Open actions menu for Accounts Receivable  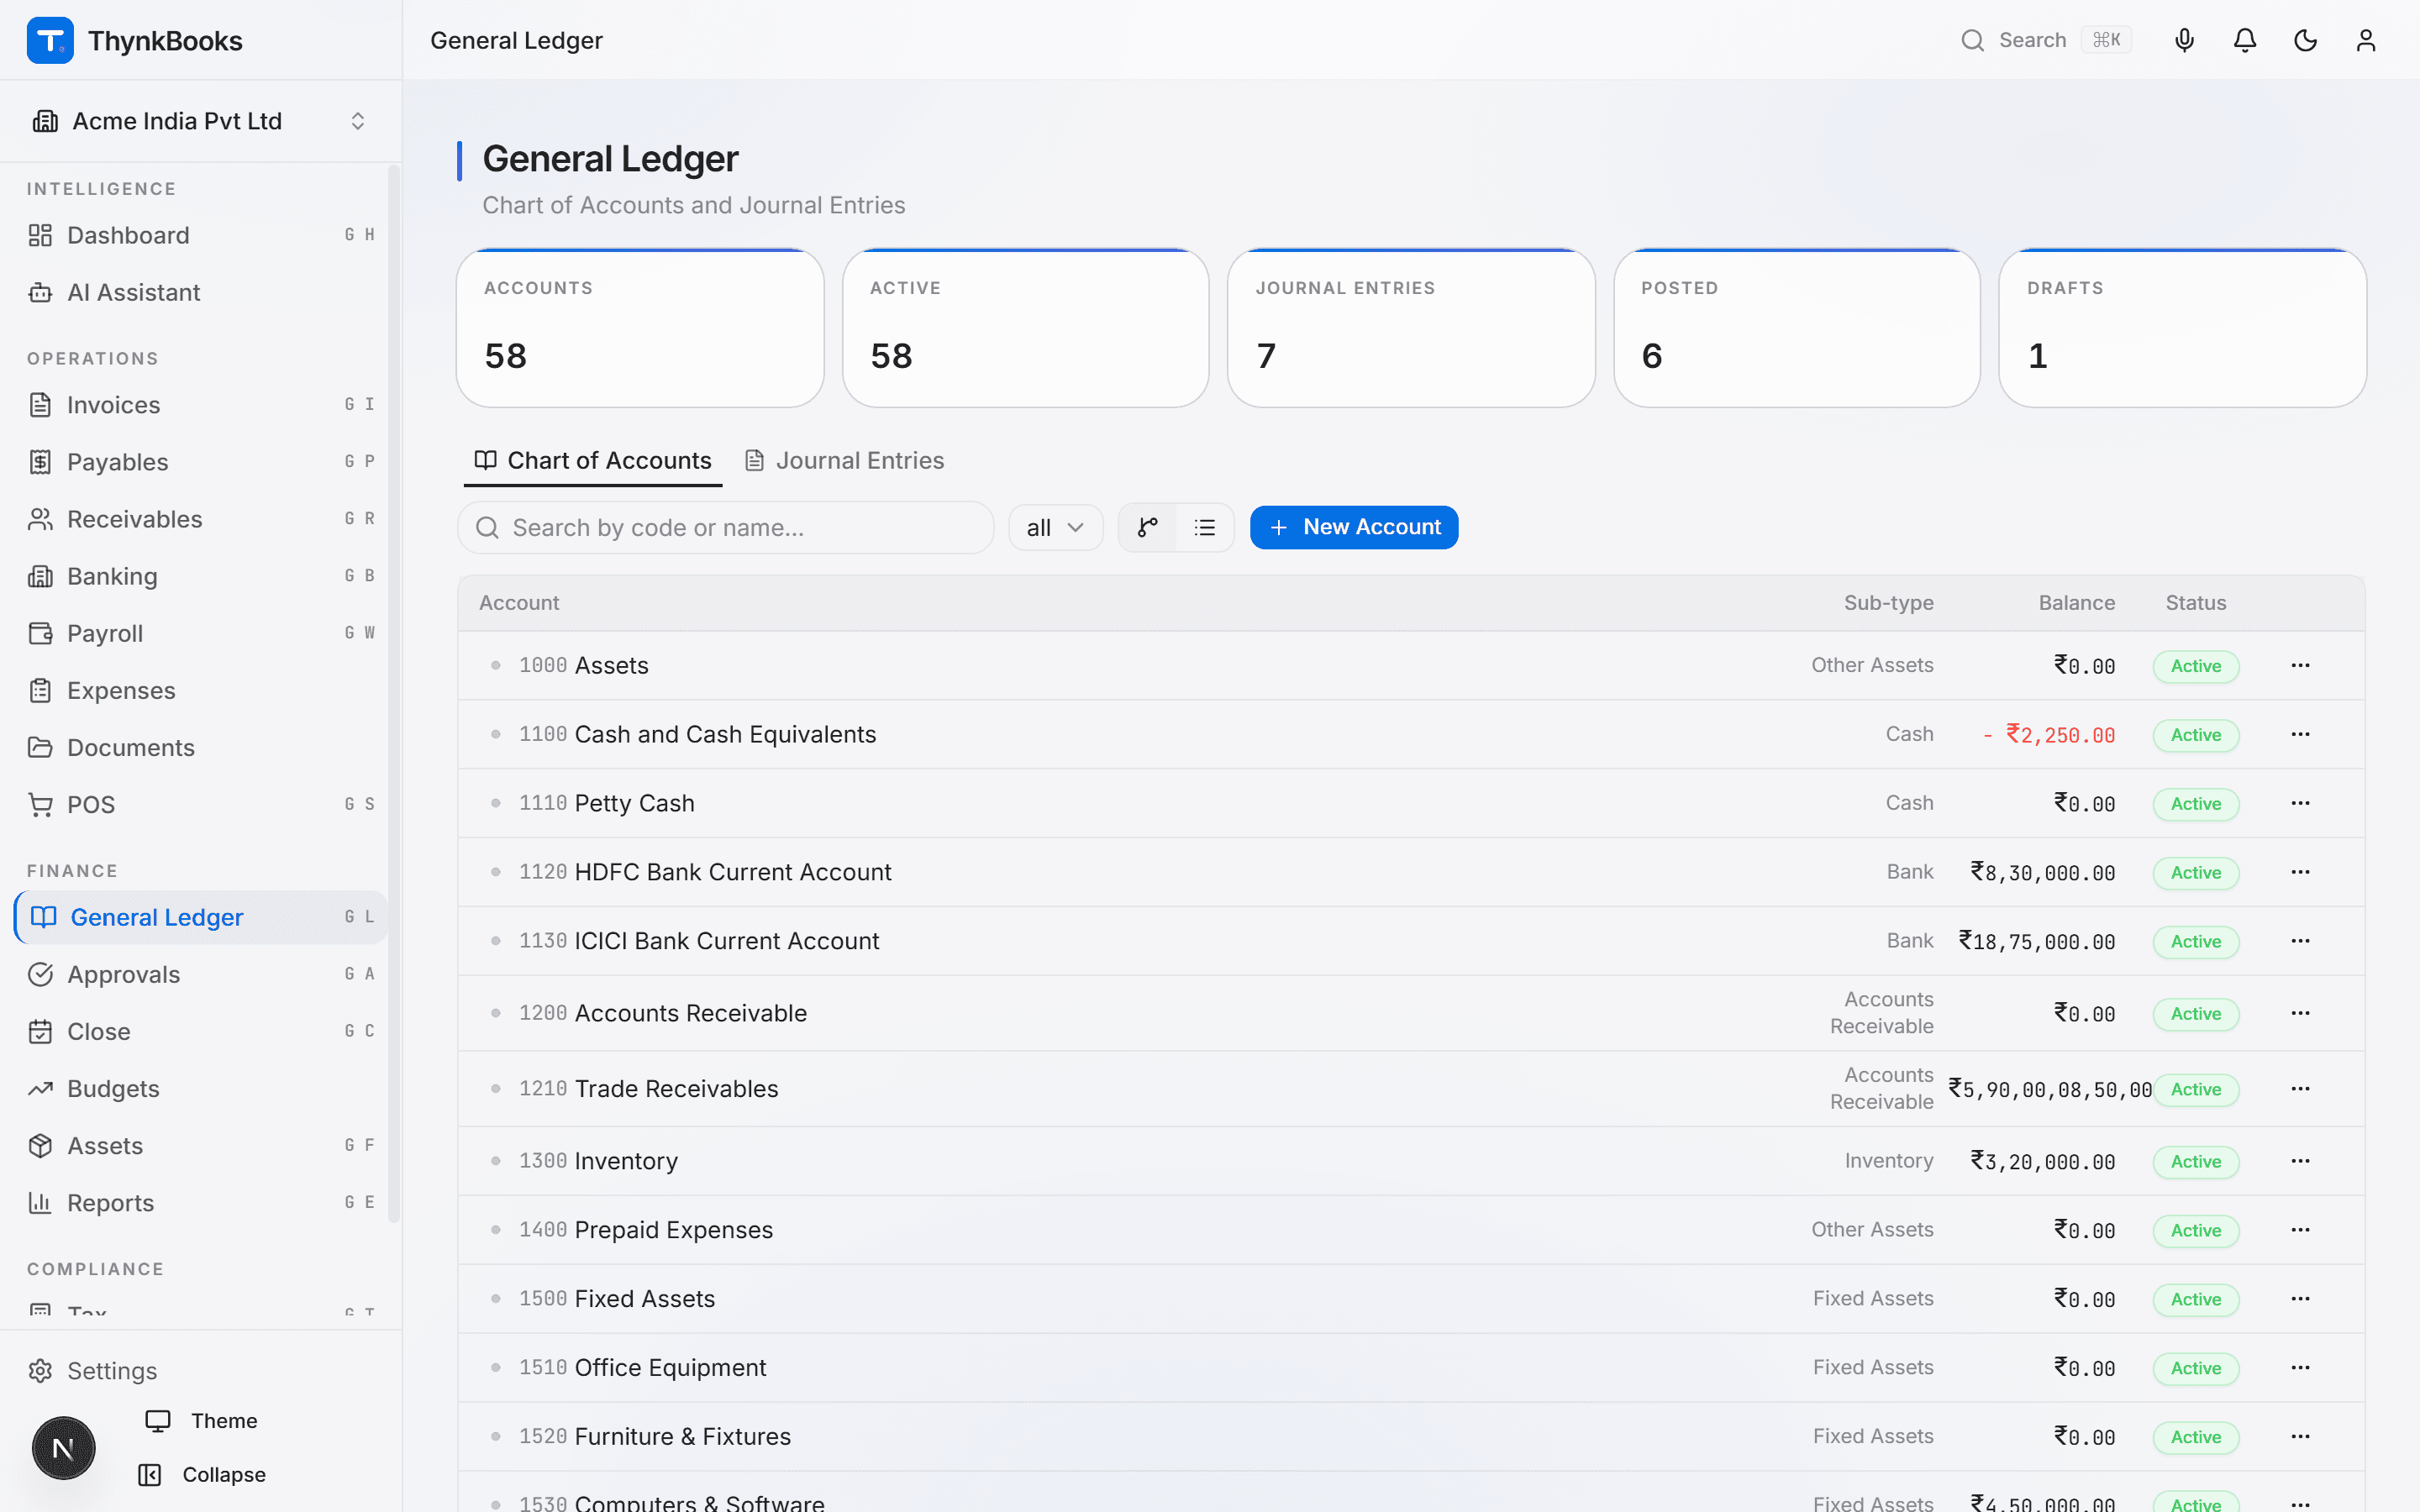tap(2300, 1014)
